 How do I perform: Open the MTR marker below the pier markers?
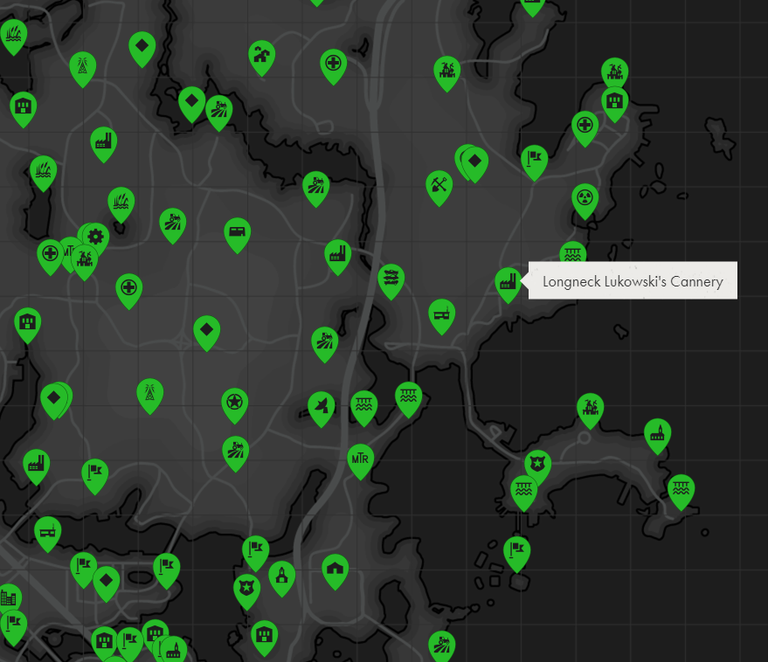coord(360,460)
